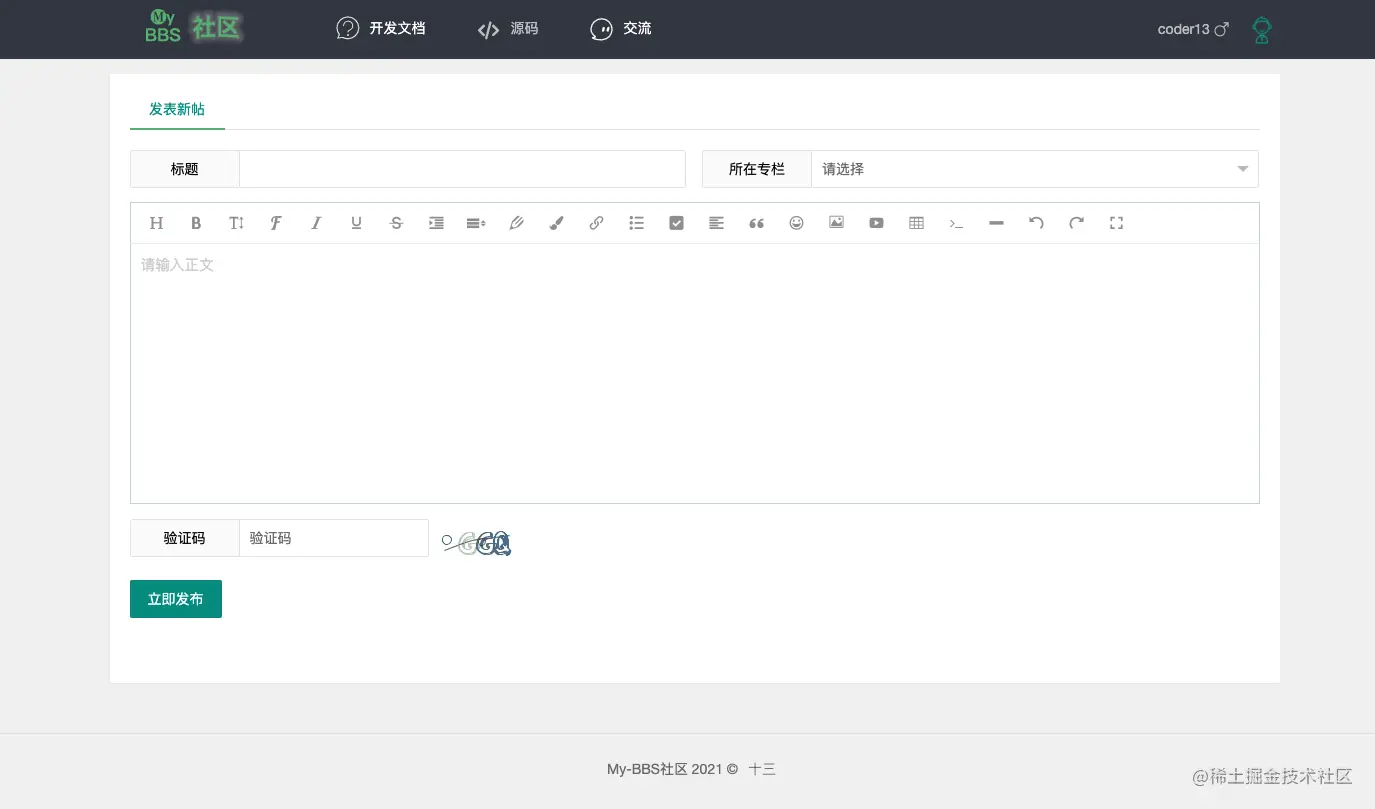Open the list tool
The width and height of the screenshot is (1375, 809).
pos(636,223)
